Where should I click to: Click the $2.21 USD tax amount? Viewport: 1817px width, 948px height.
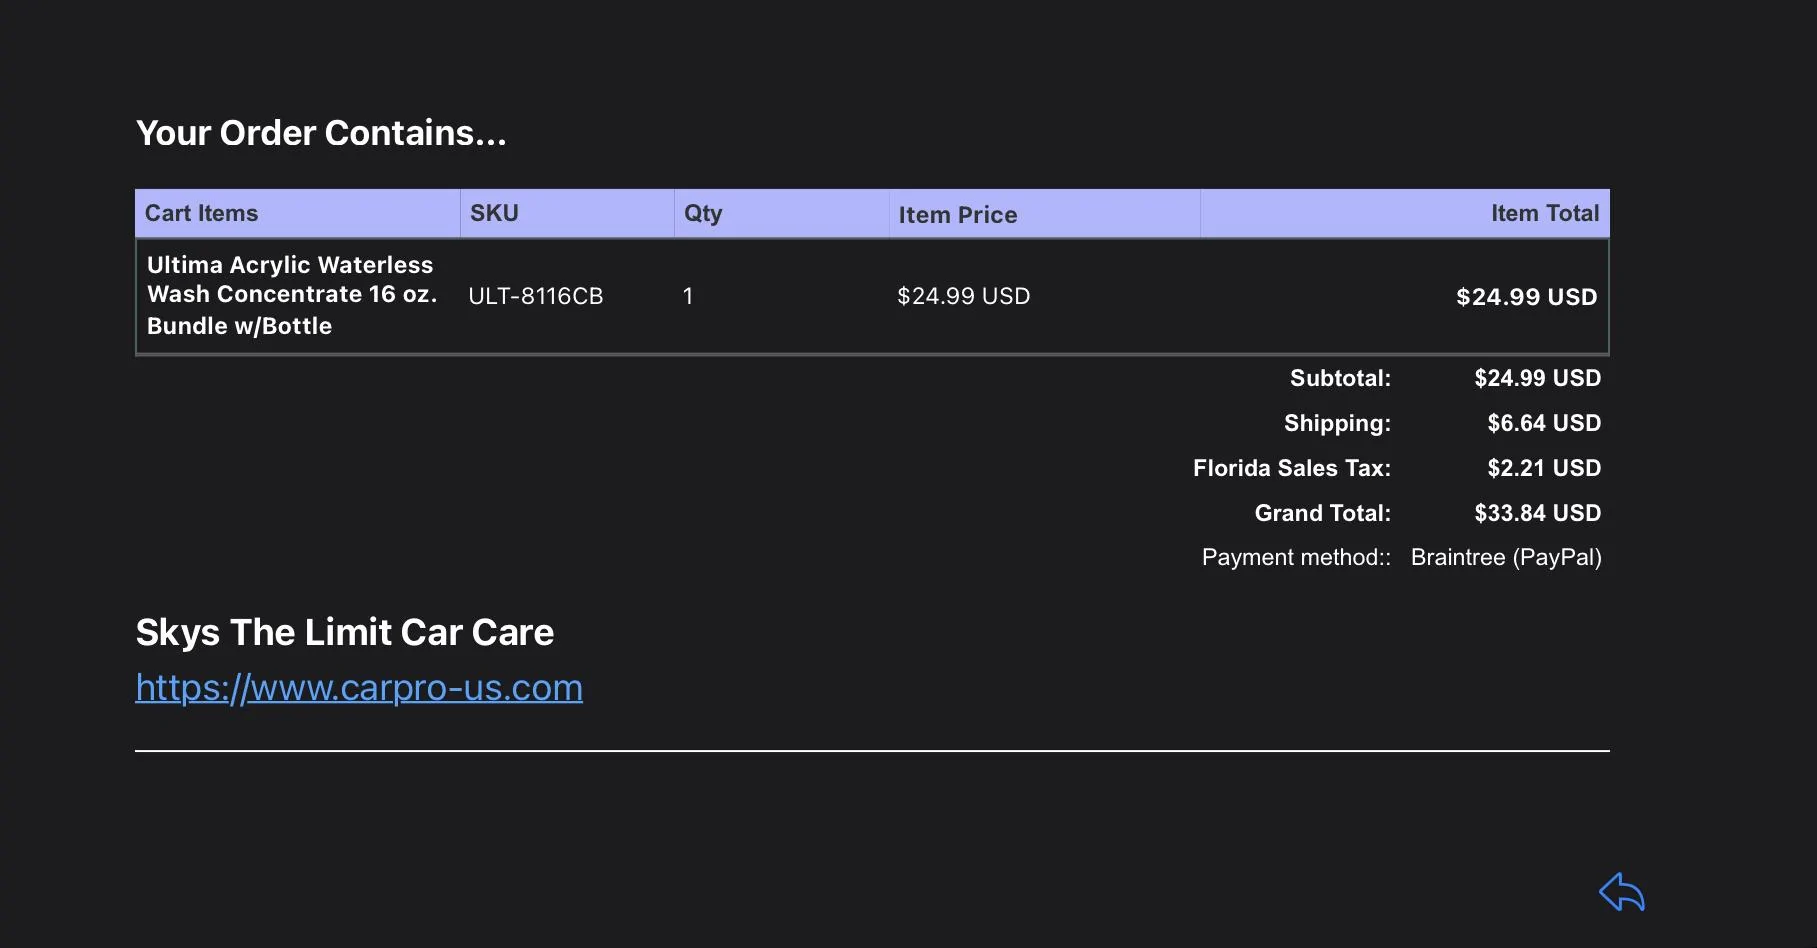coord(1544,468)
